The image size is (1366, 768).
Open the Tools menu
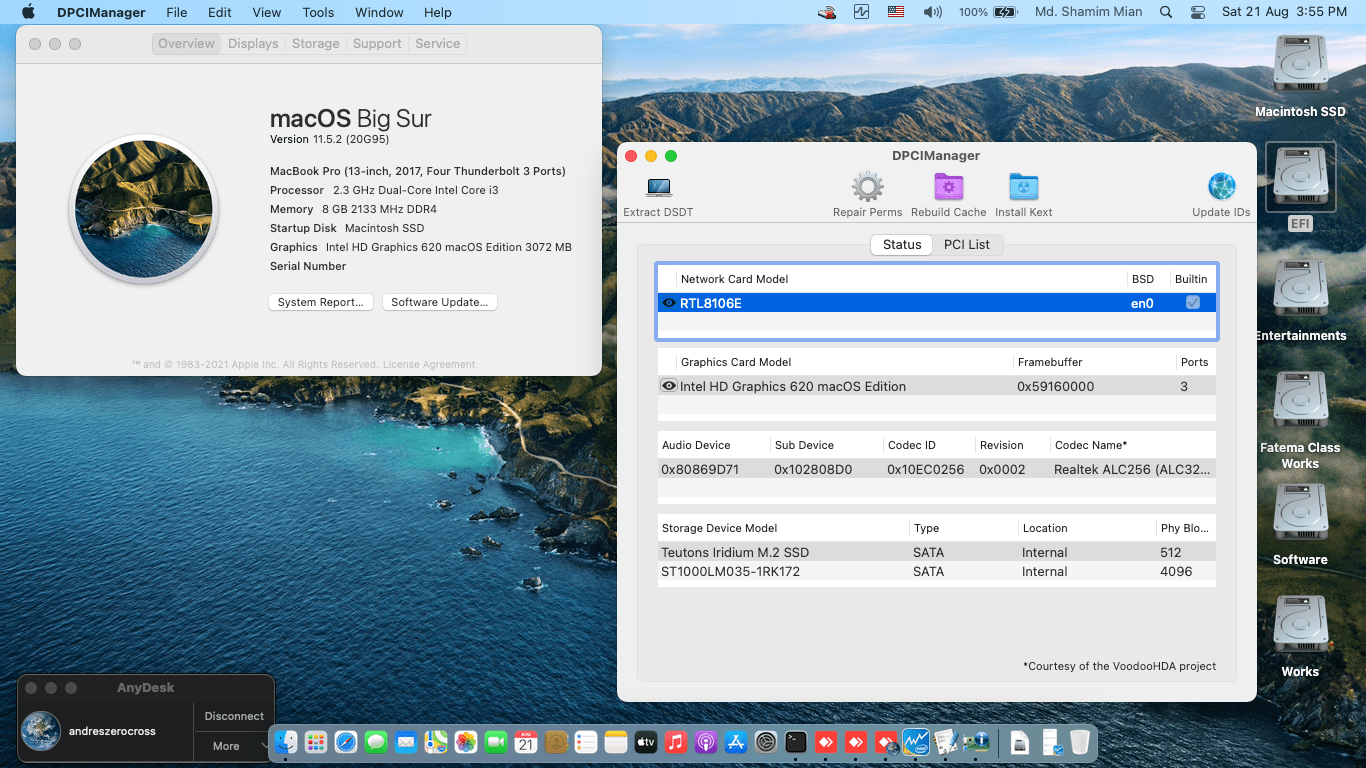(318, 12)
